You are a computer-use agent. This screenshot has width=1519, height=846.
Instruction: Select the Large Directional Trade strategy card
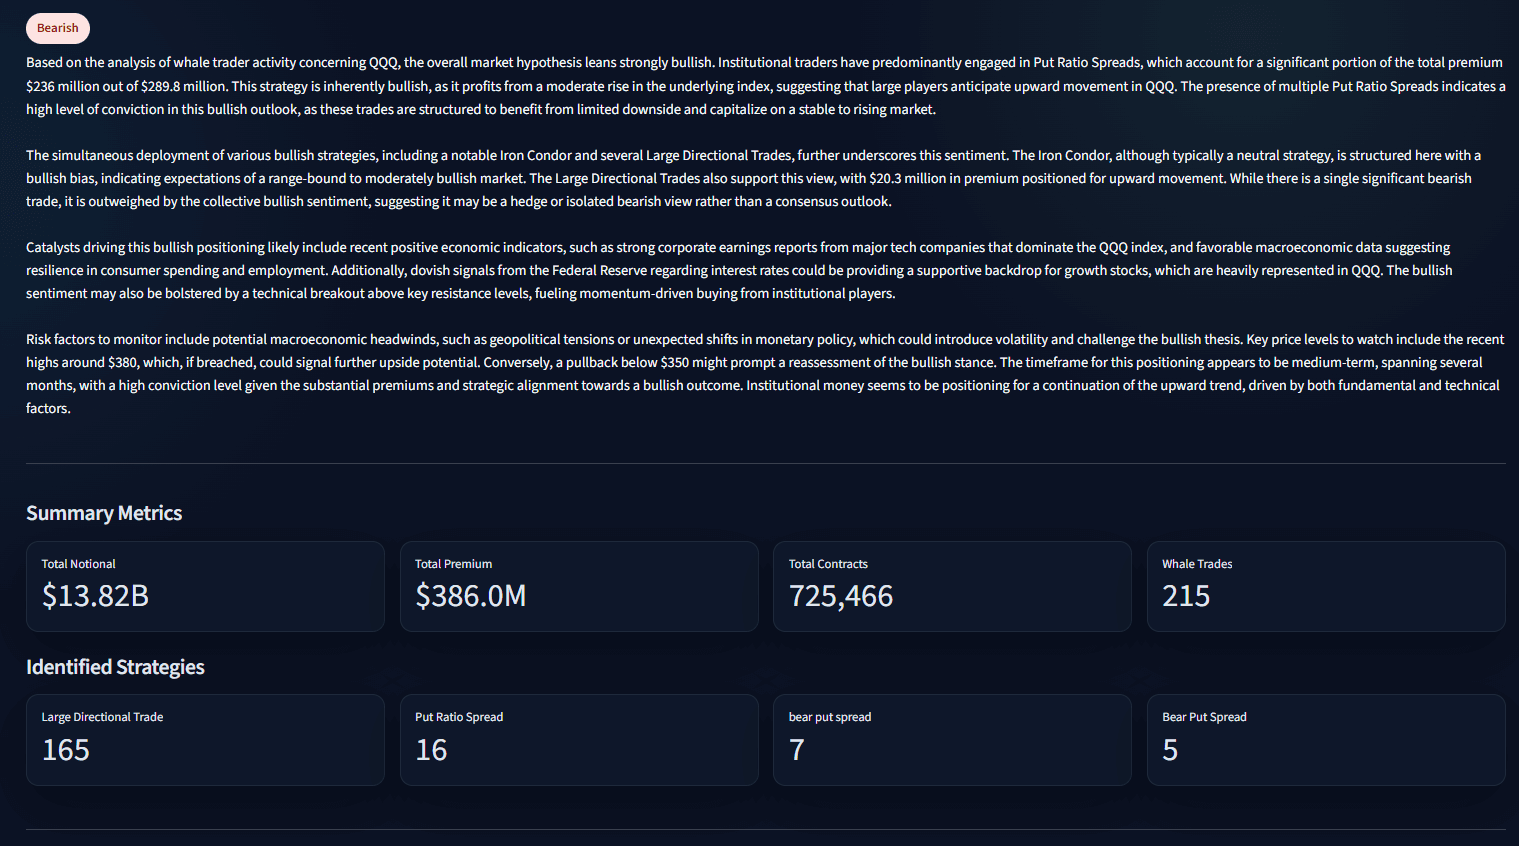tap(205, 739)
